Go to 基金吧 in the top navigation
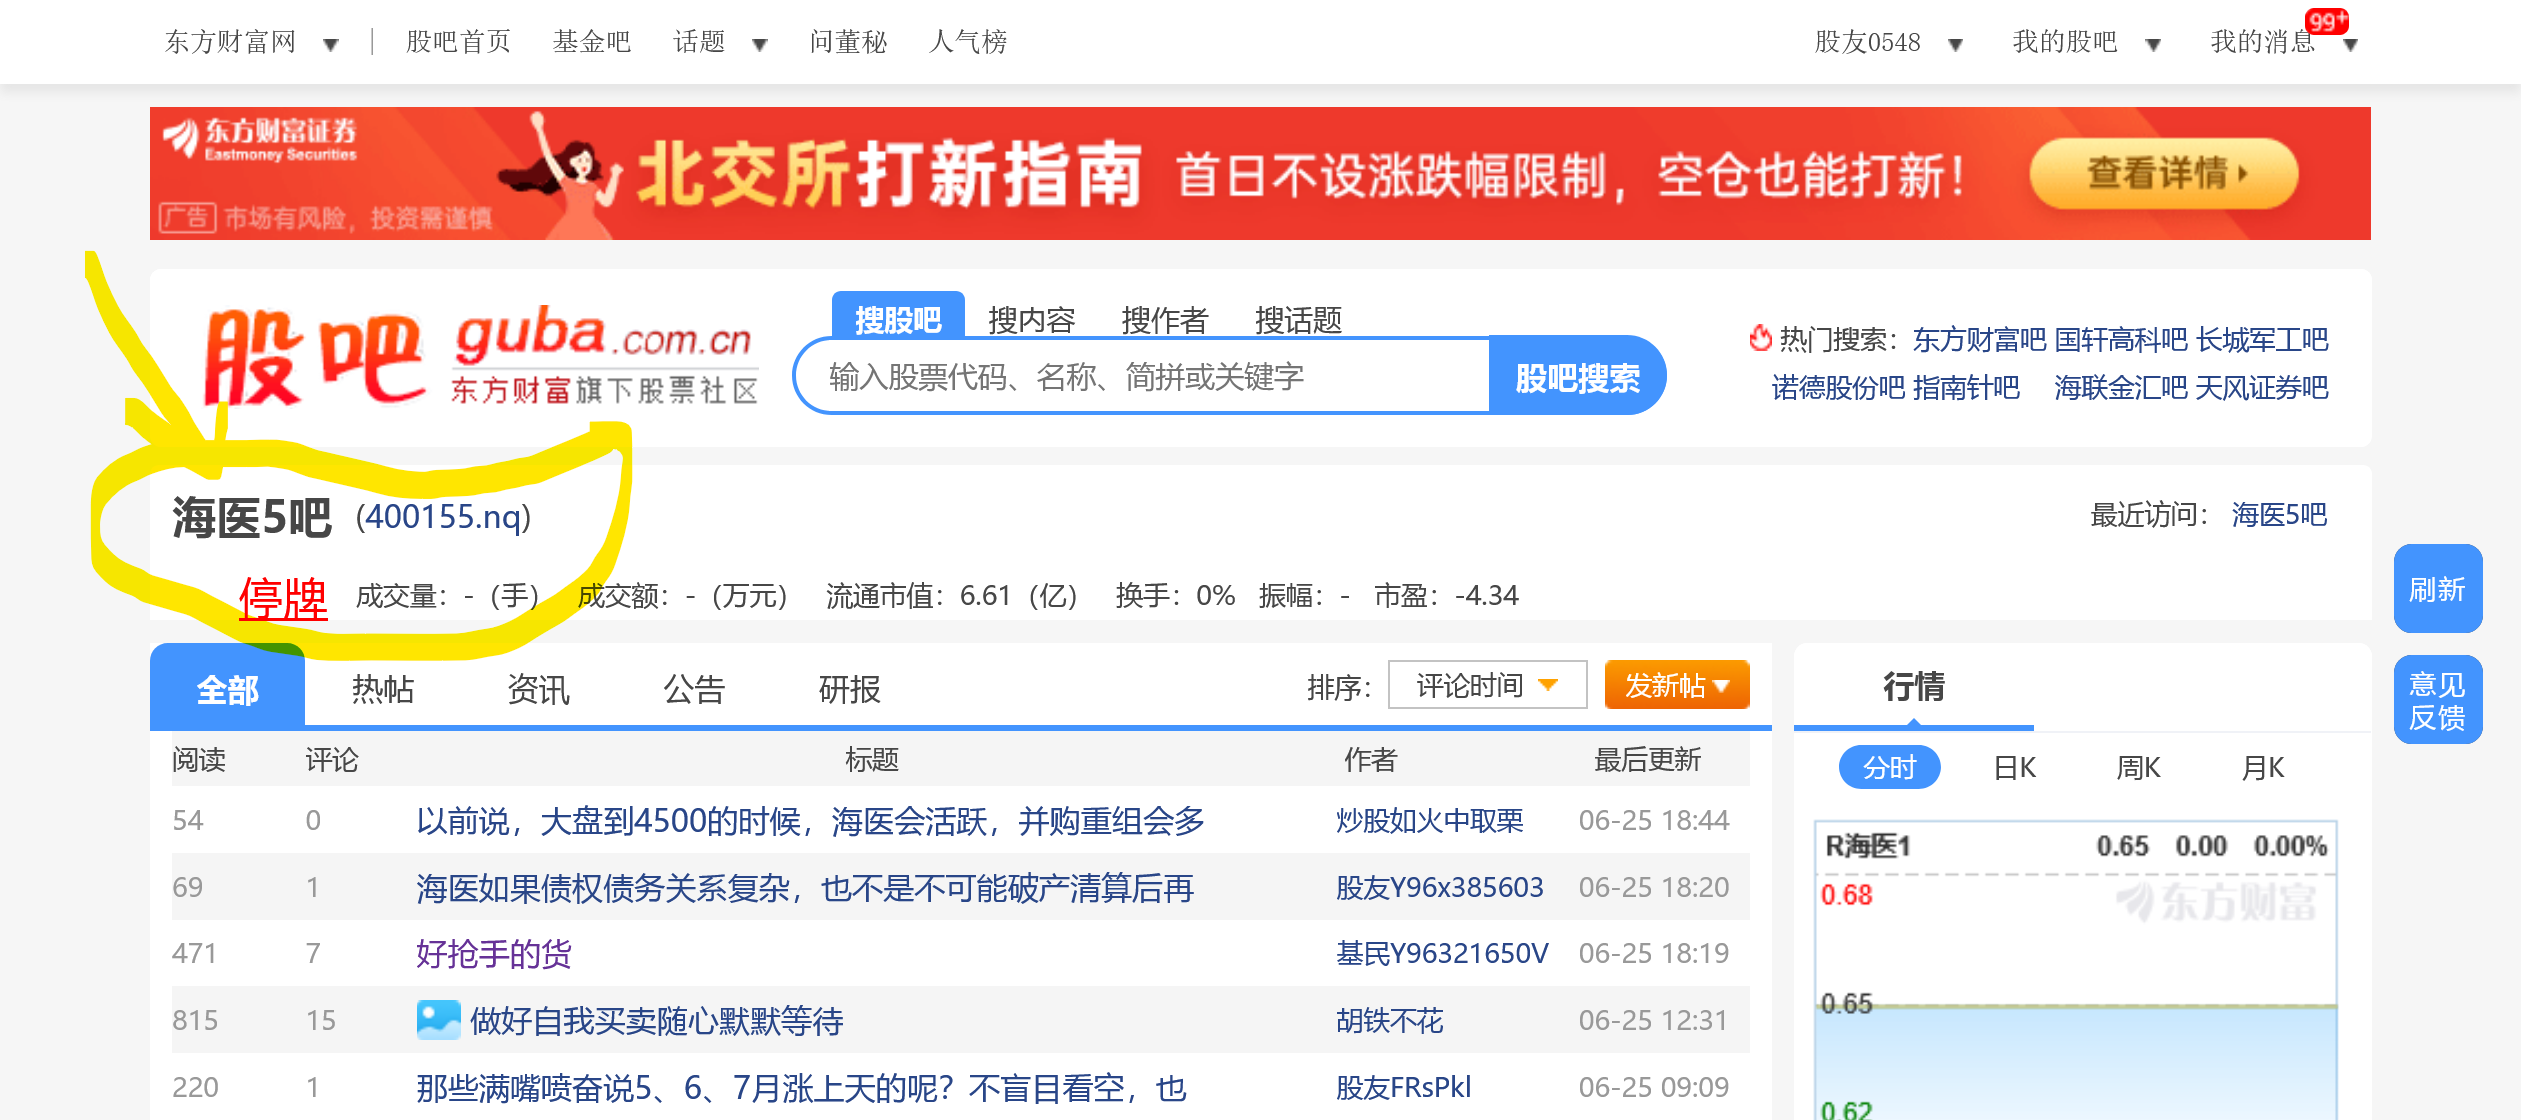 (592, 42)
